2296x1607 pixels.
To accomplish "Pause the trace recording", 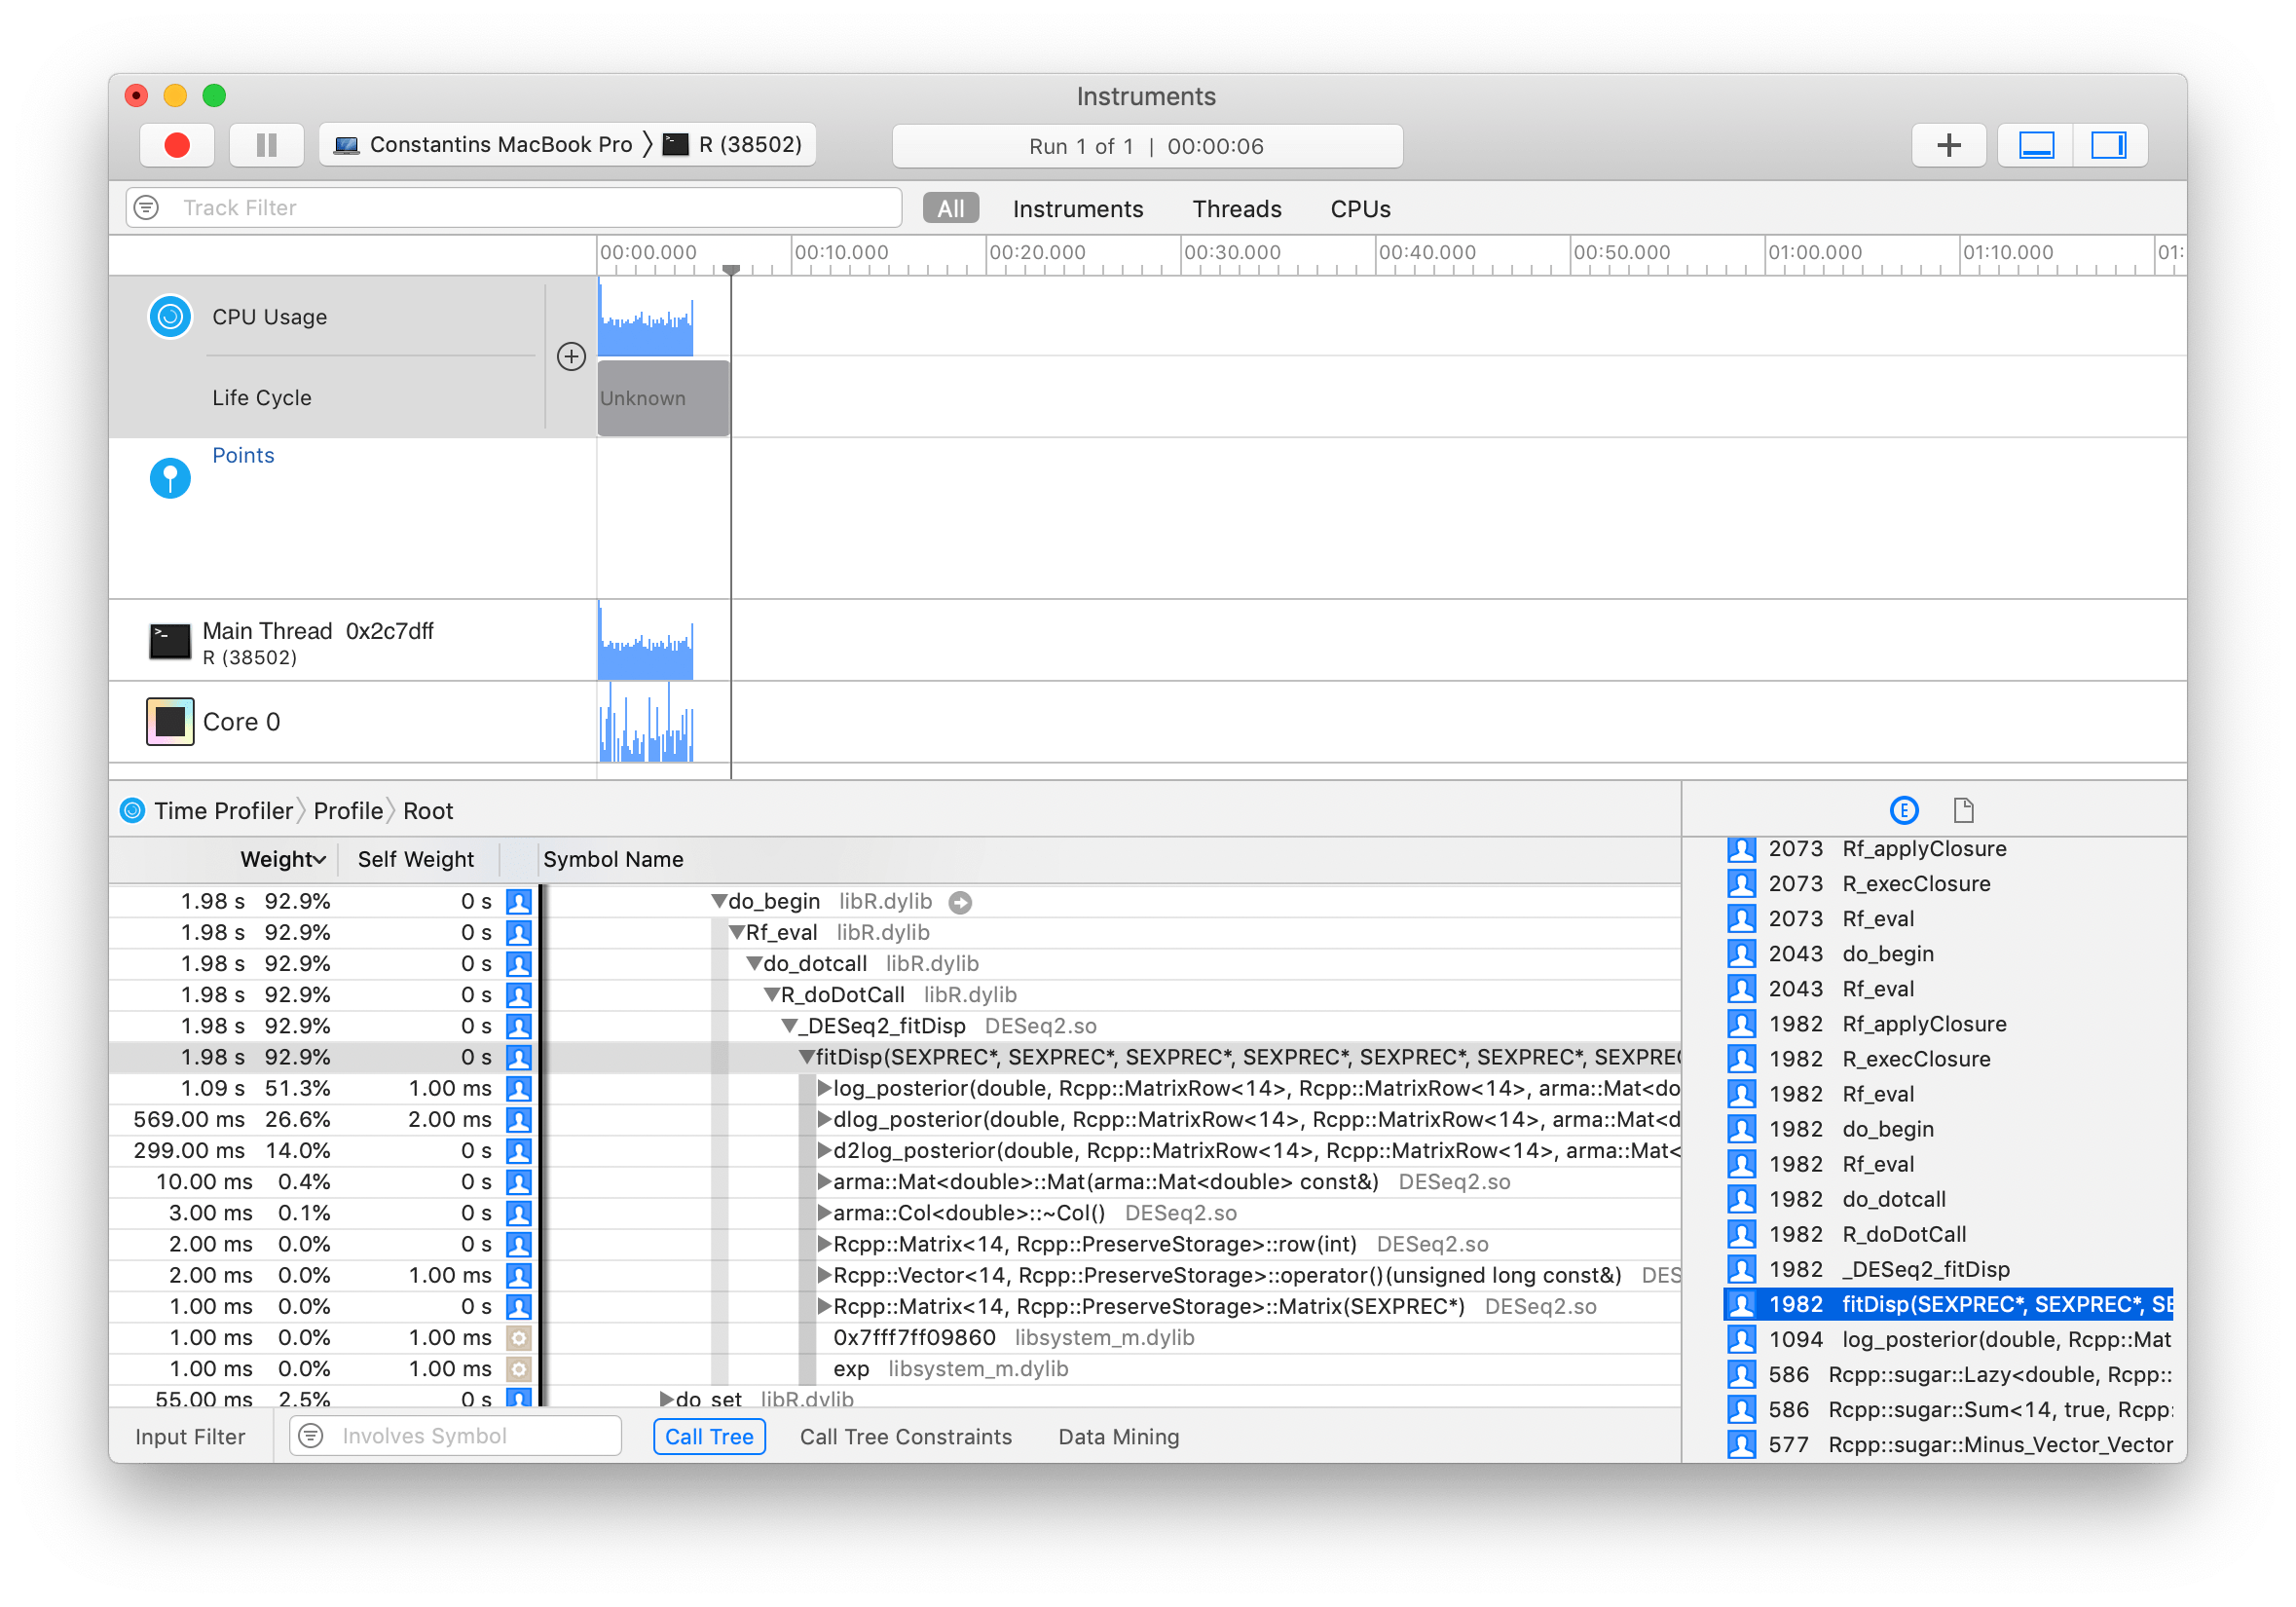I will (266, 144).
